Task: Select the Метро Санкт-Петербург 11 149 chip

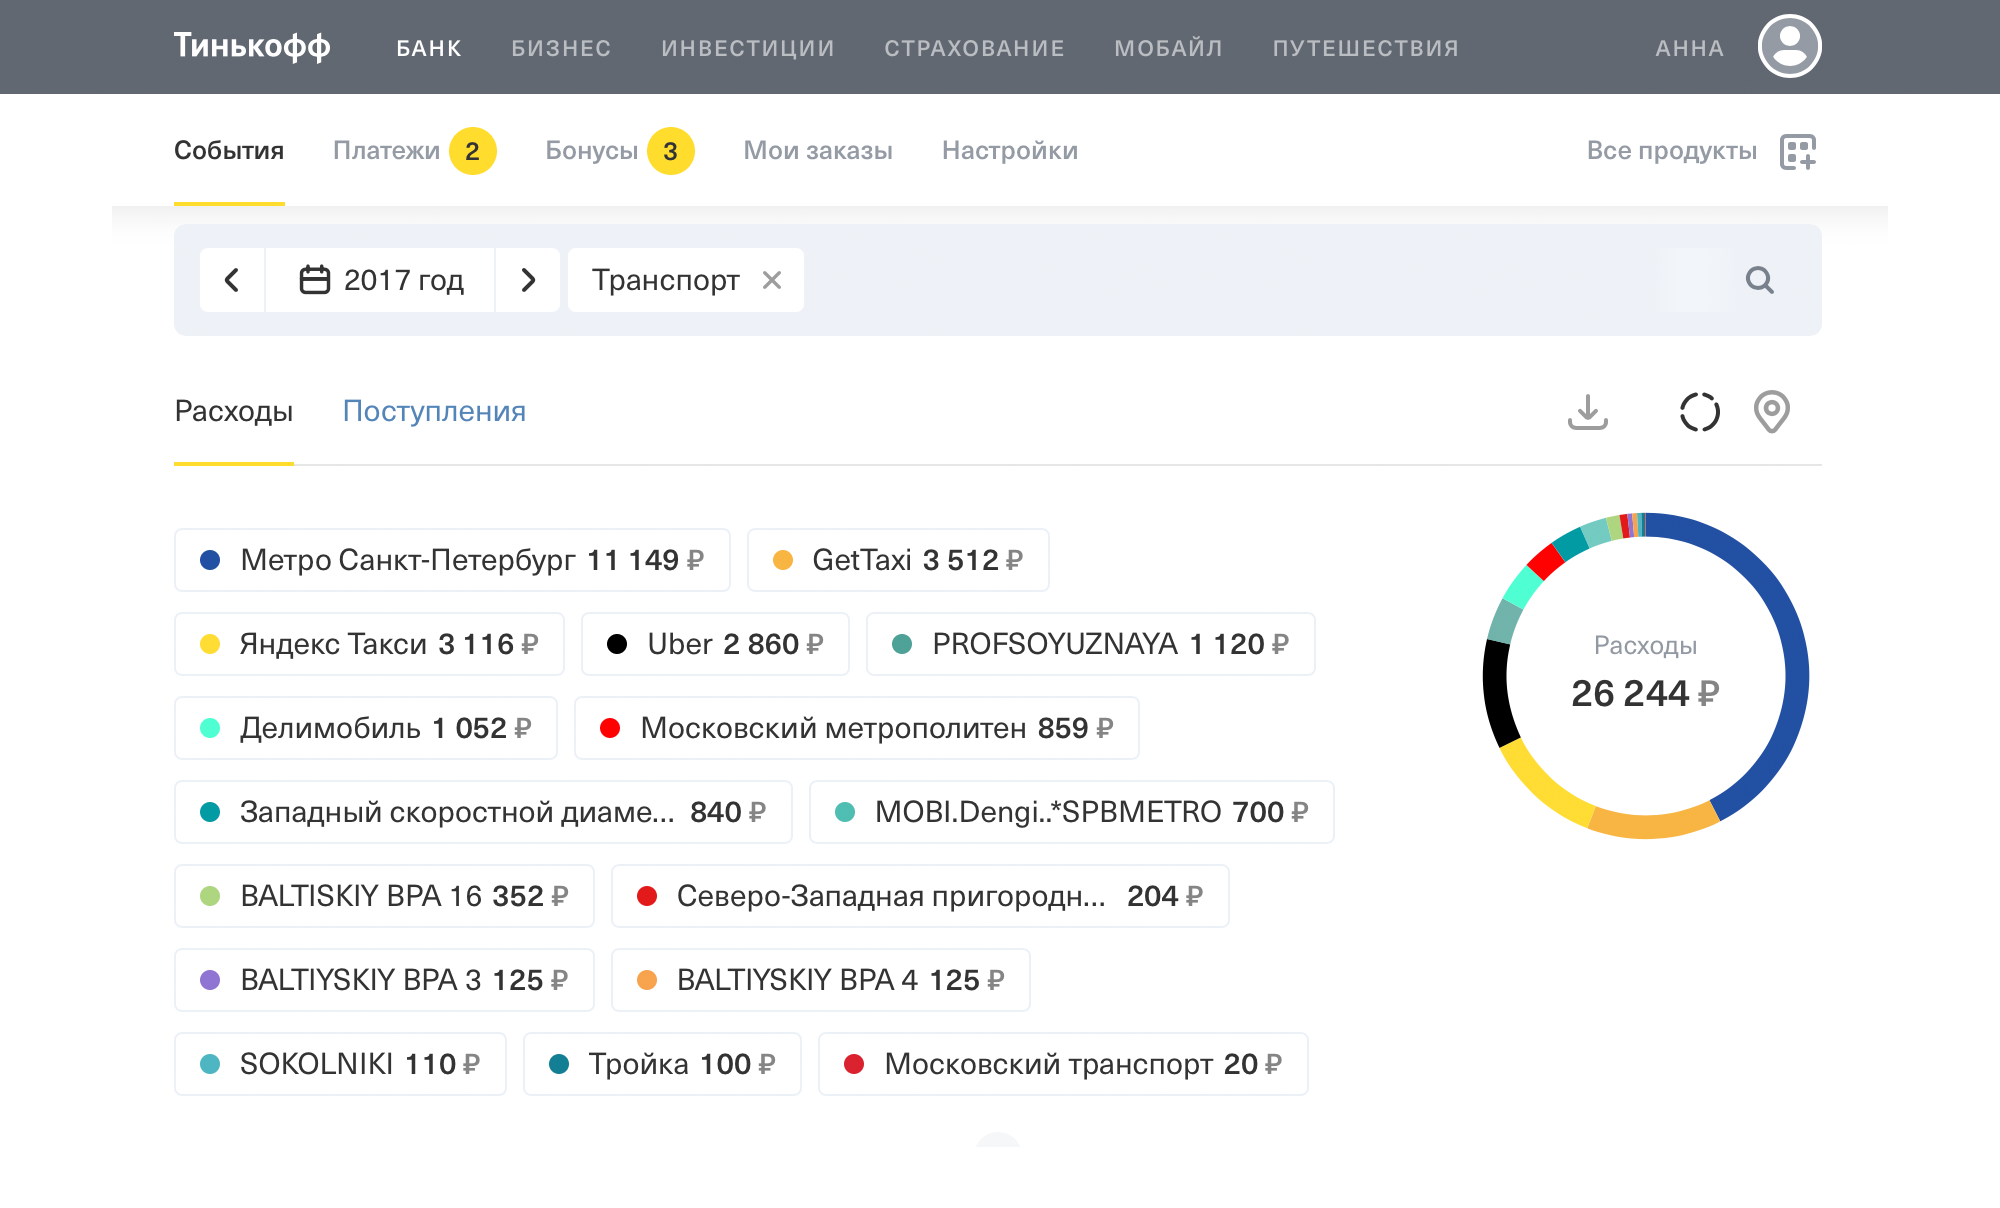Action: 452,560
